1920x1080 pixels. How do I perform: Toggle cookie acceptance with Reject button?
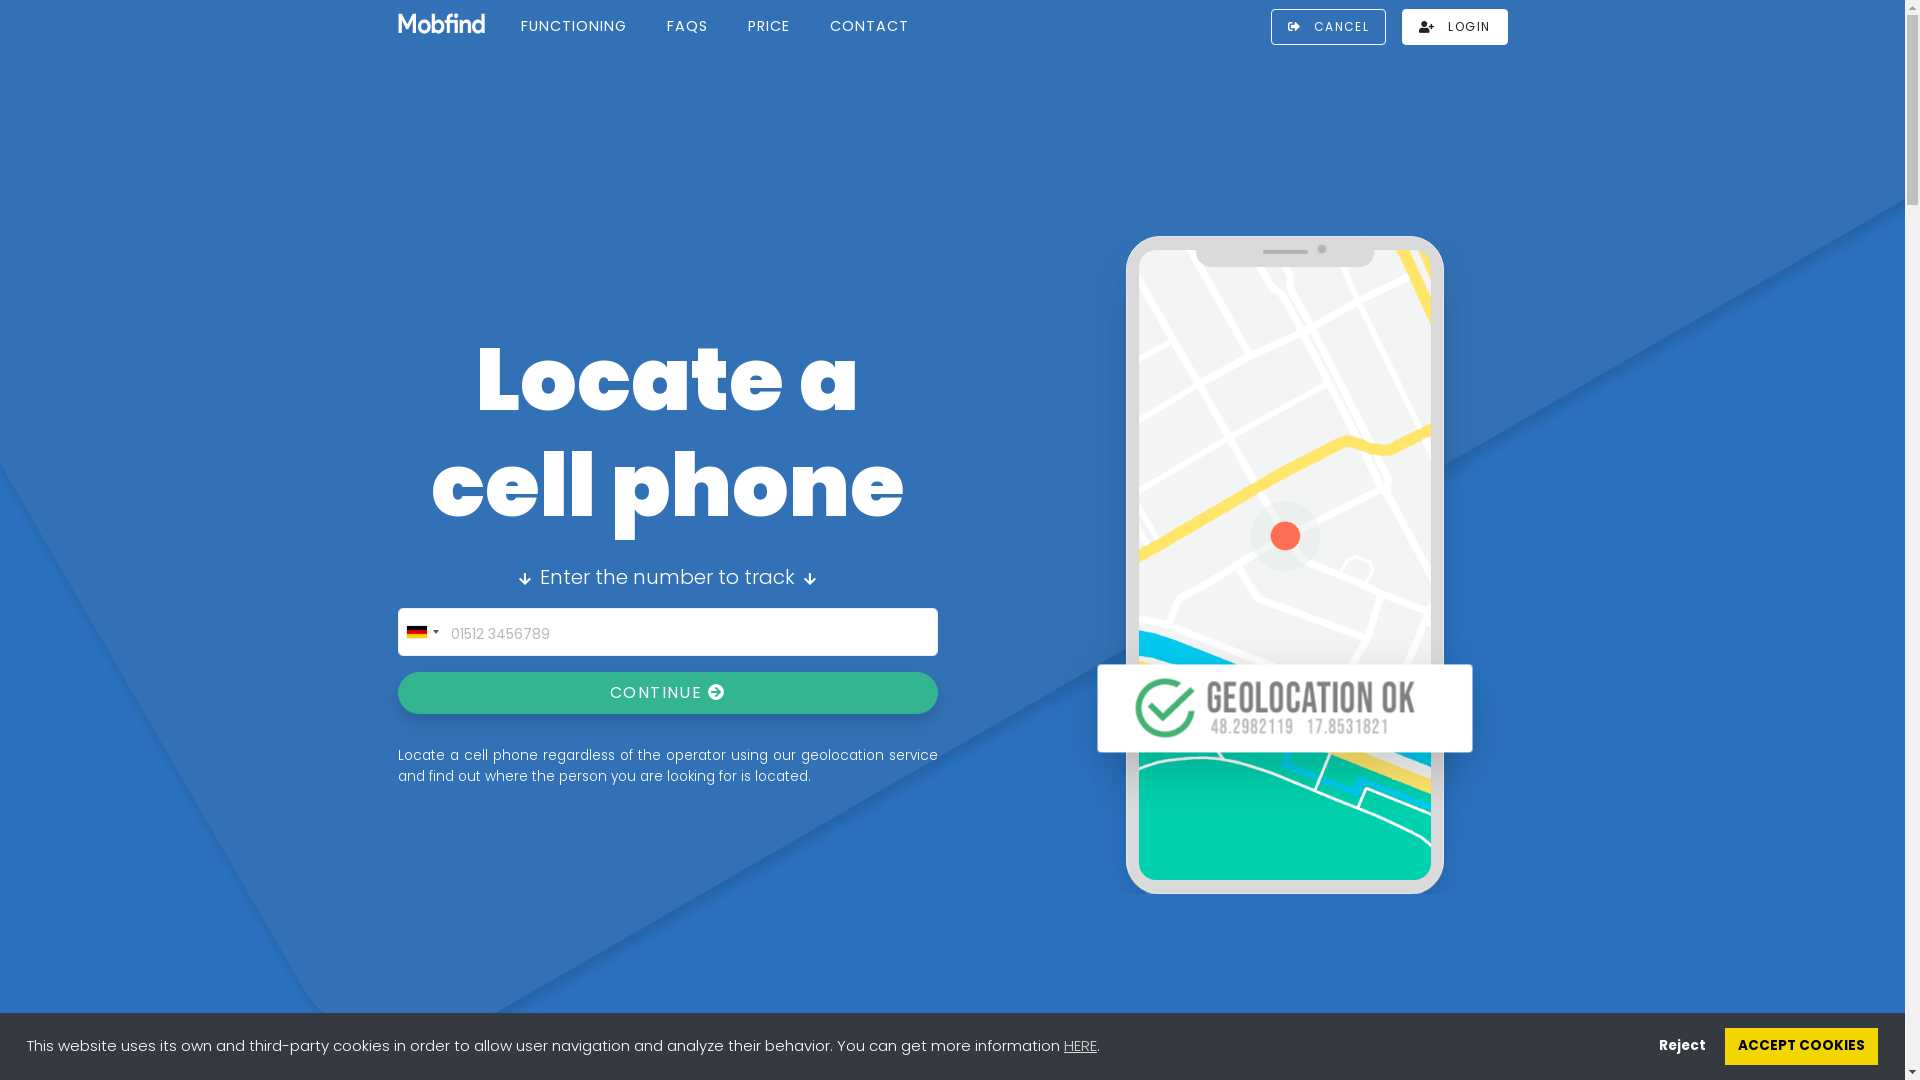click(1683, 1046)
